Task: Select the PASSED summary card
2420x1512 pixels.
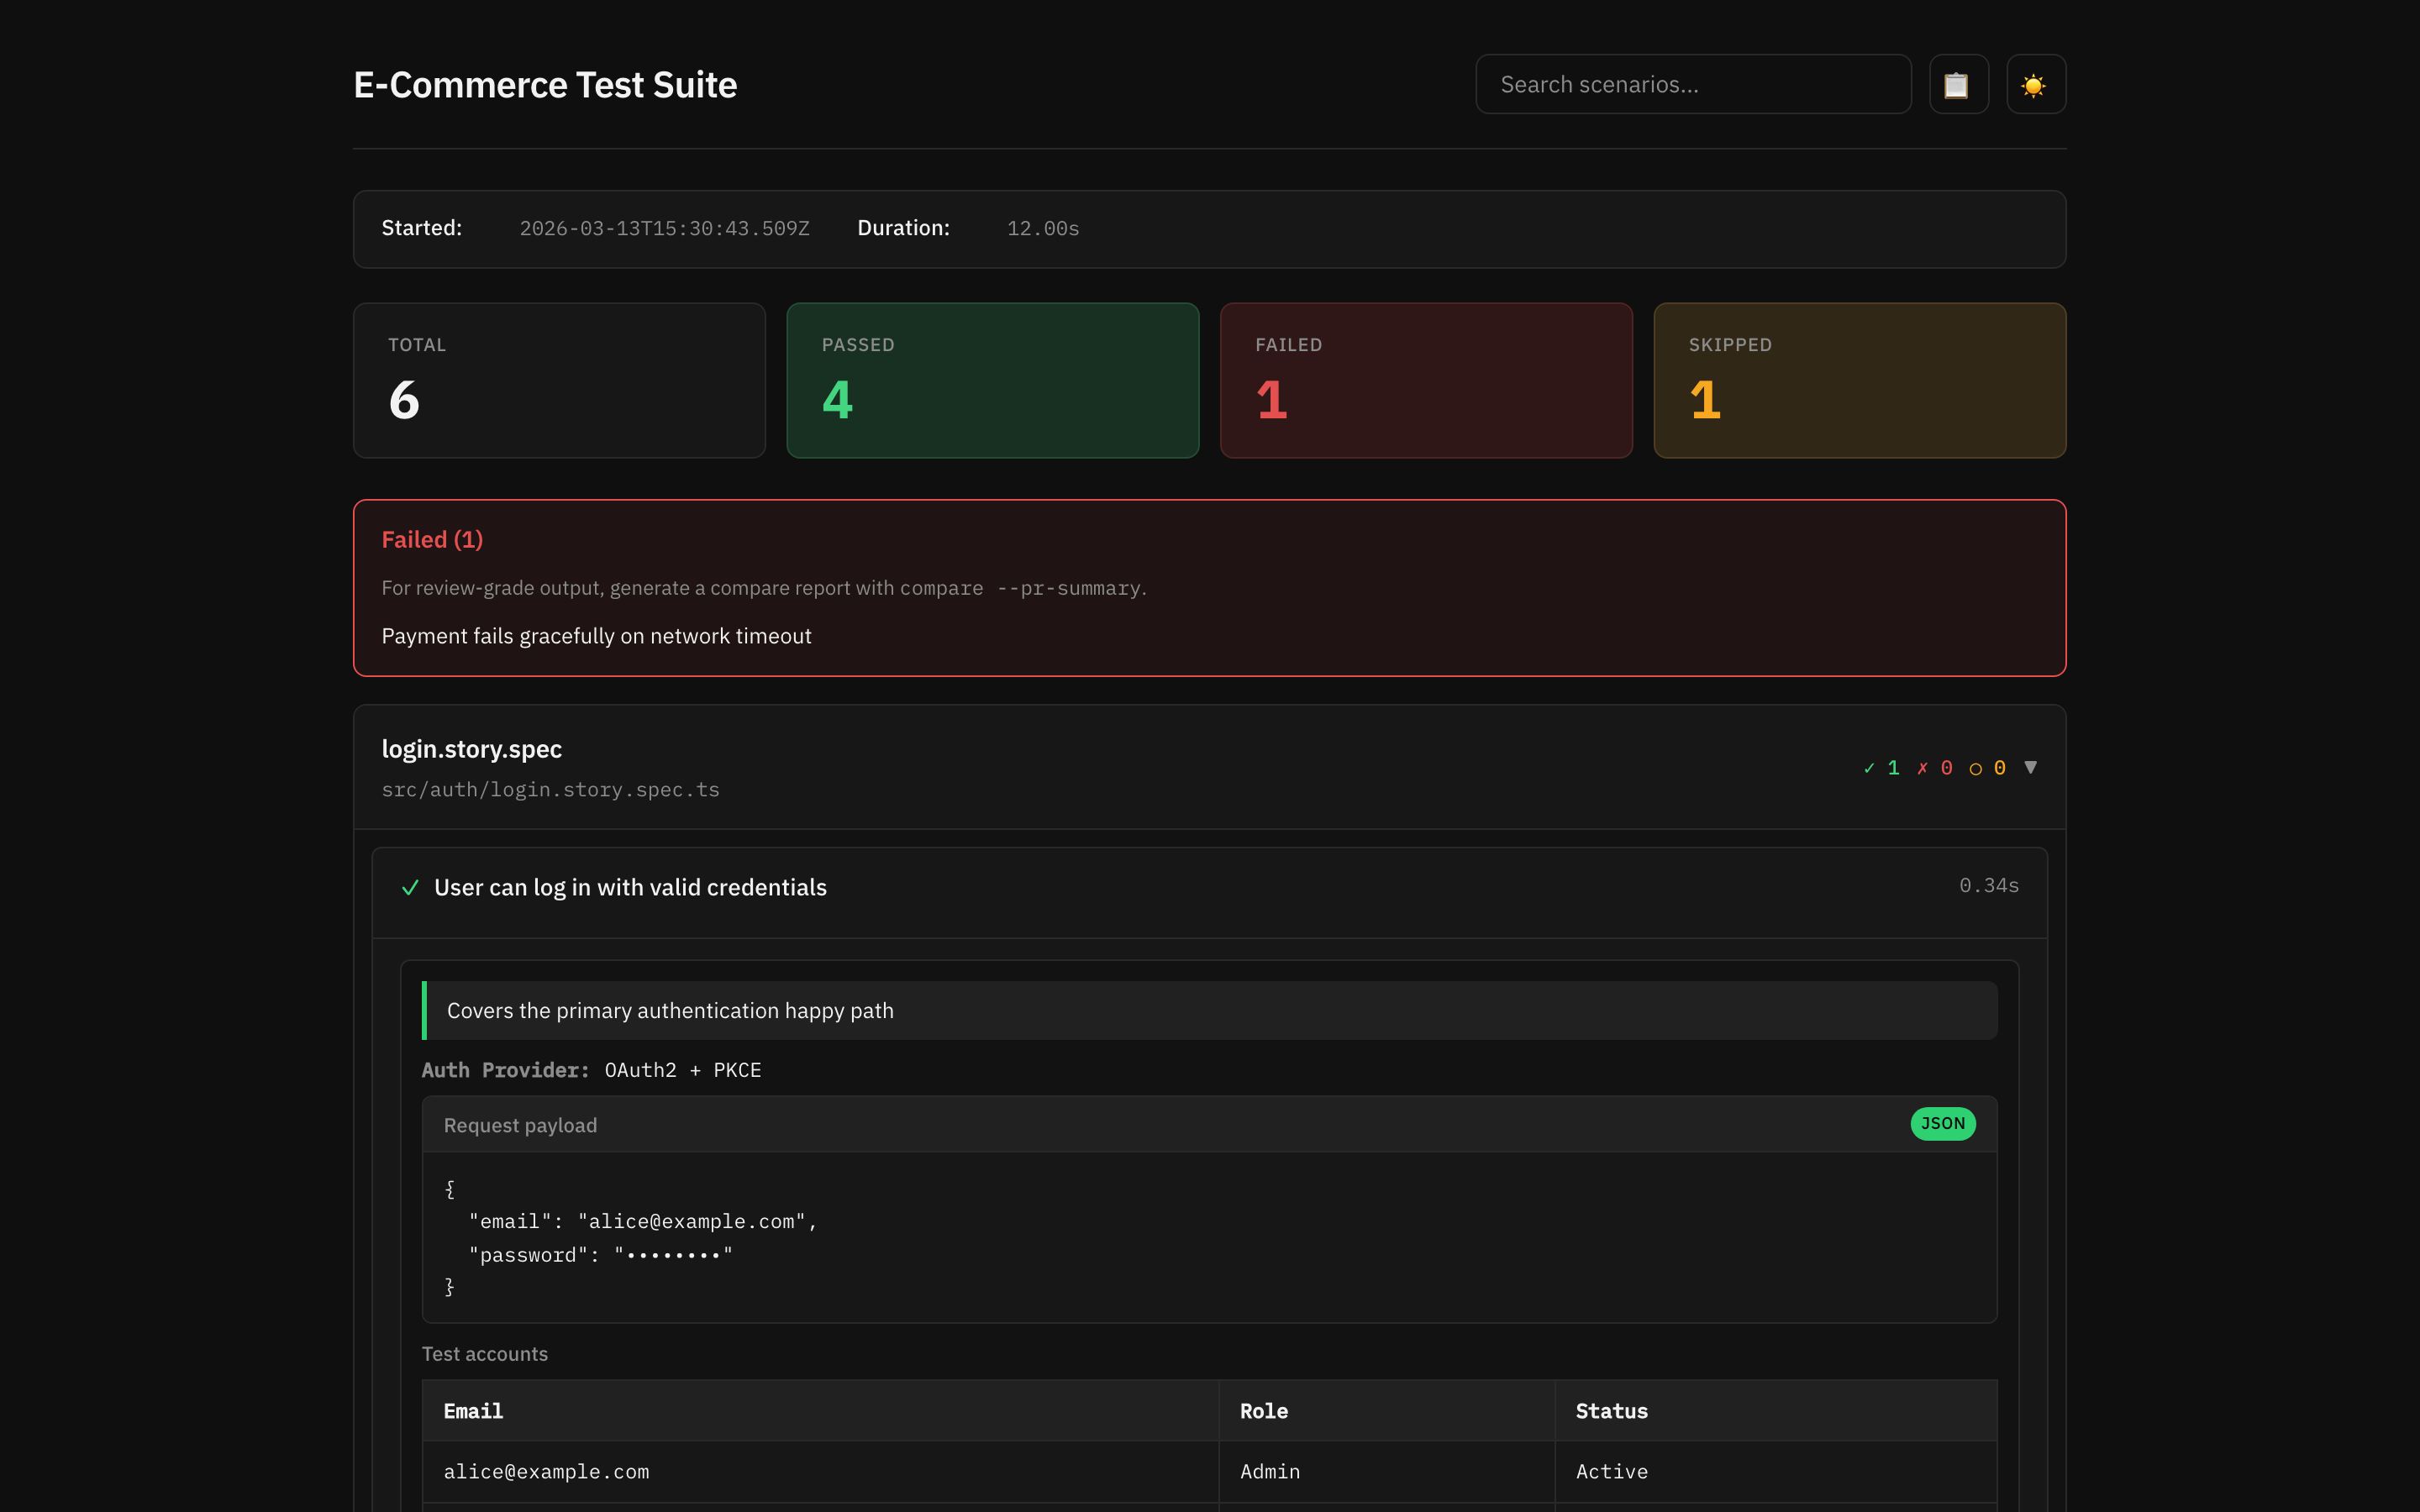Action: (992, 380)
